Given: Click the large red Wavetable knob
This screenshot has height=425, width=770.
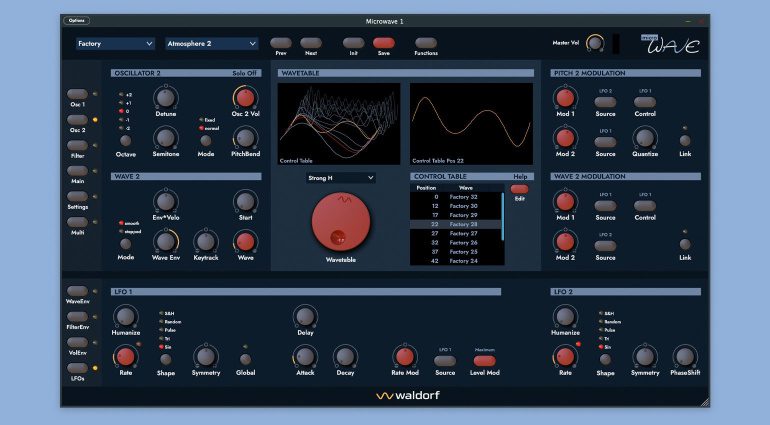Looking at the screenshot, I should 341,222.
